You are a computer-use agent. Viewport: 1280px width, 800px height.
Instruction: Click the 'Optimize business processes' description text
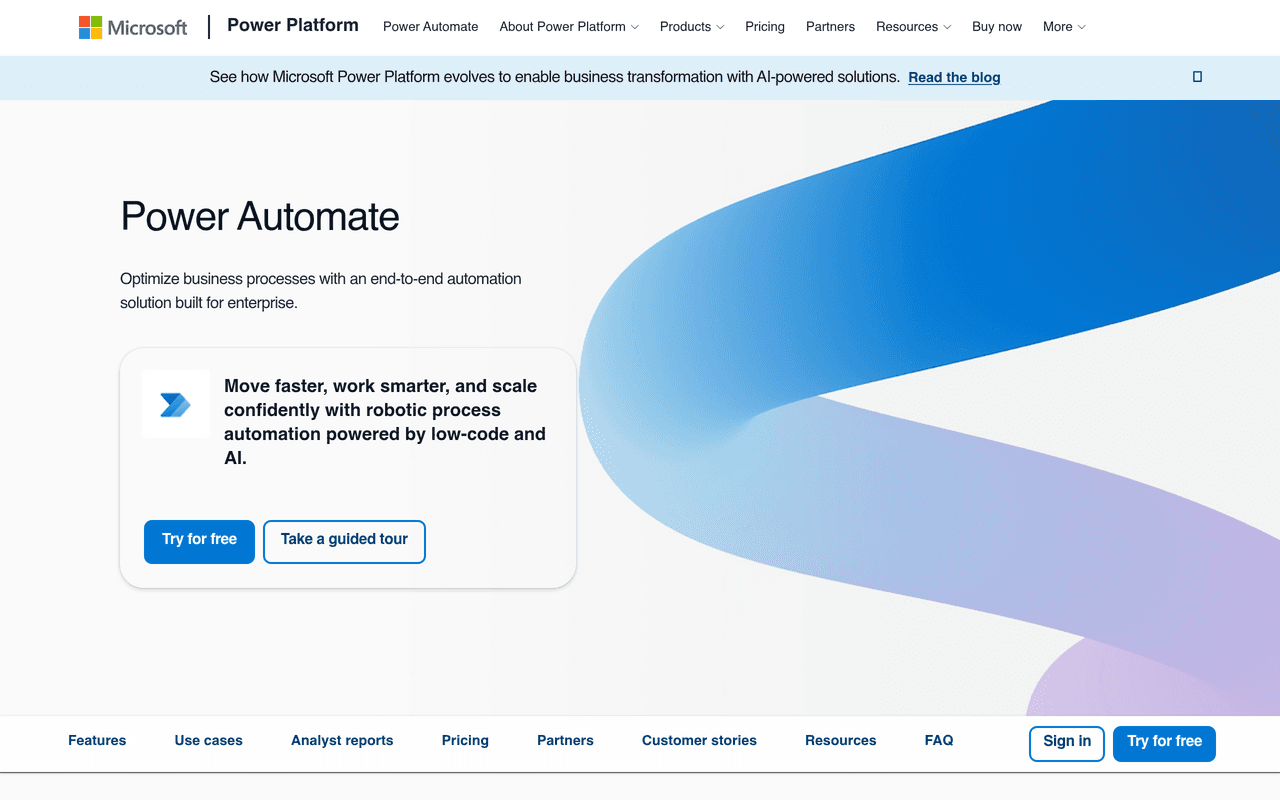click(x=321, y=290)
